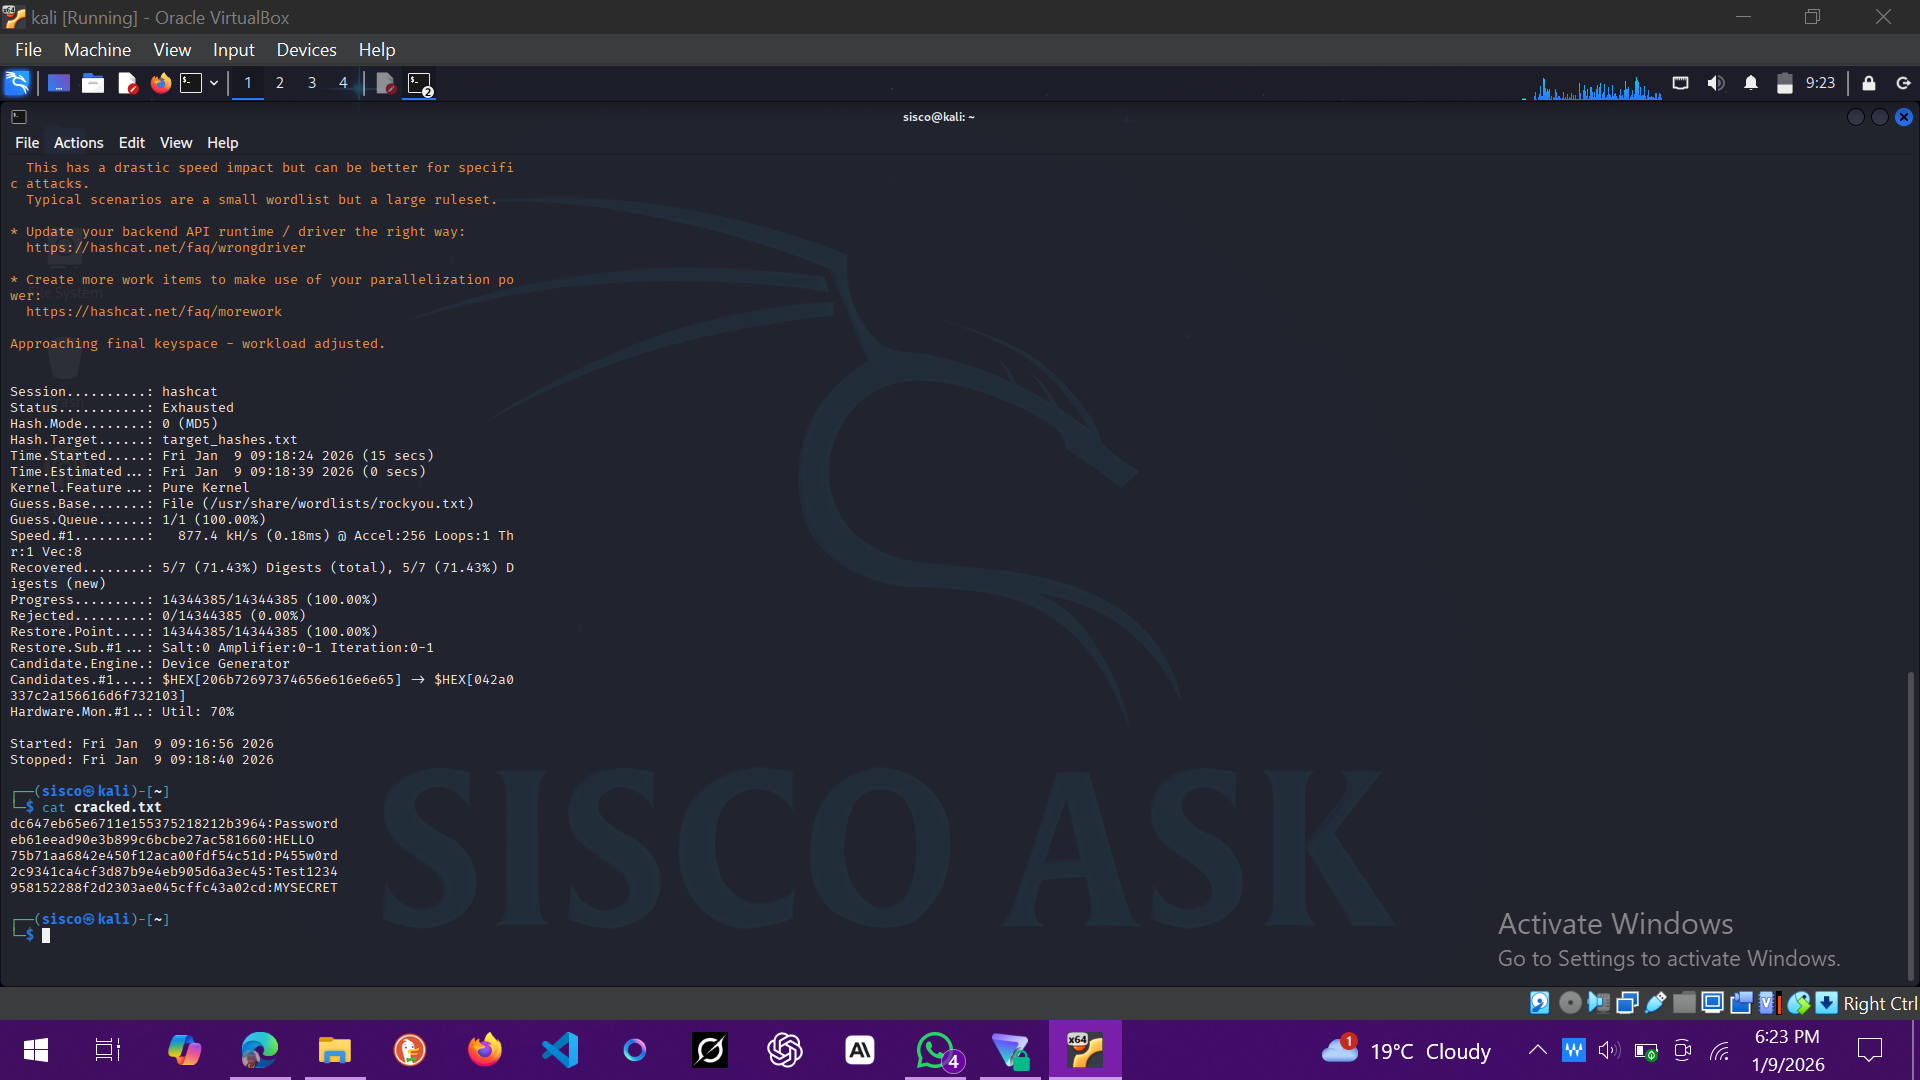The height and width of the screenshot is (1080, 1920).
Task: Open Kali notifications bell icon
Action: [x=1751, y=83]
